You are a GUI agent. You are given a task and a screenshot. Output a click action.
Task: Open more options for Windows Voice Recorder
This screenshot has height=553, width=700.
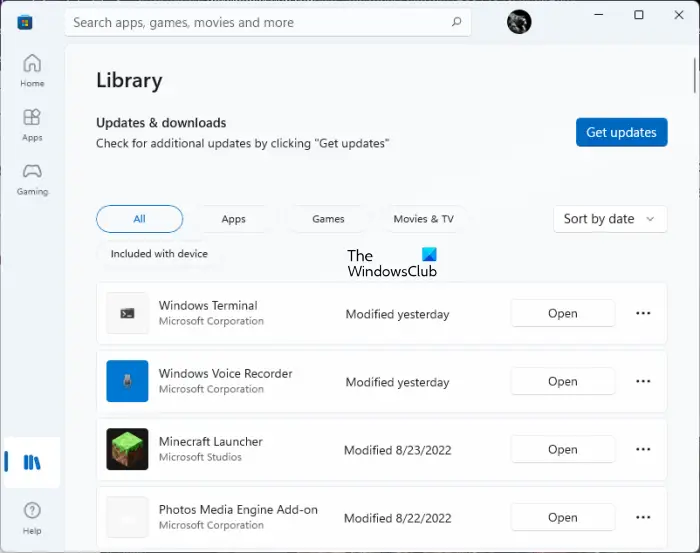coord(643,381)
